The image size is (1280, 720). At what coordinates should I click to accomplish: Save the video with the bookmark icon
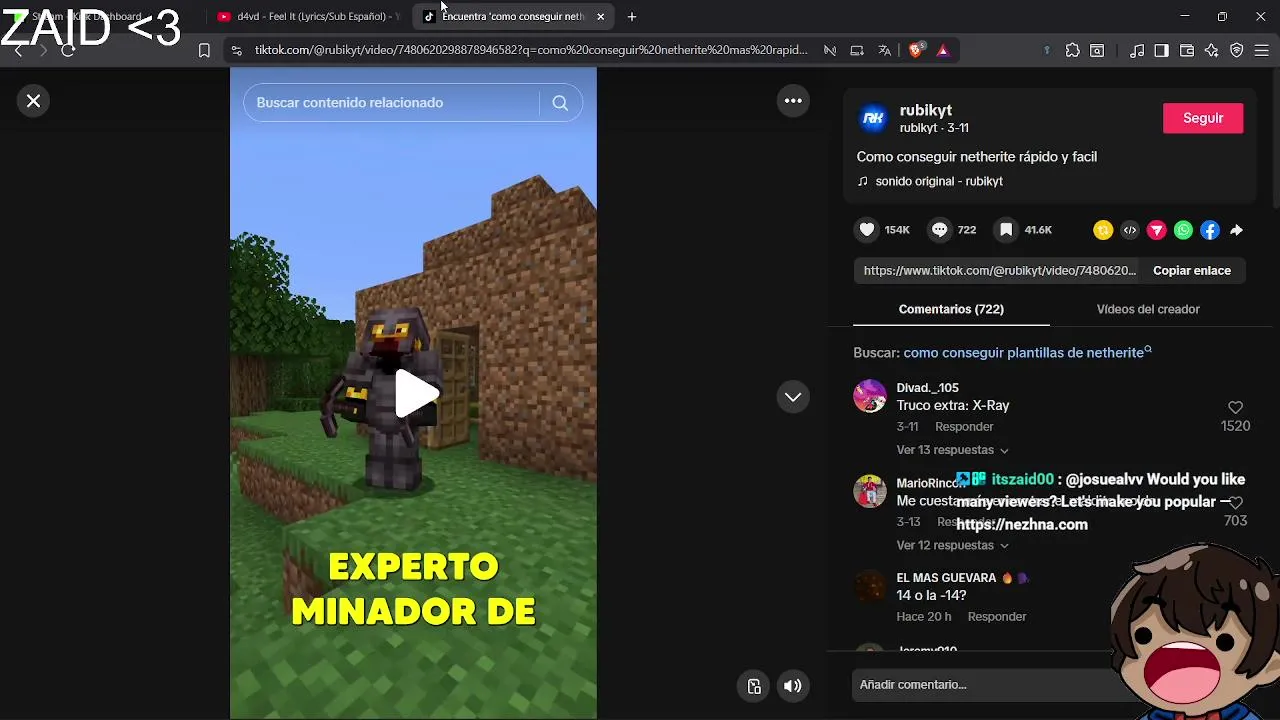tap(1006, 230)
